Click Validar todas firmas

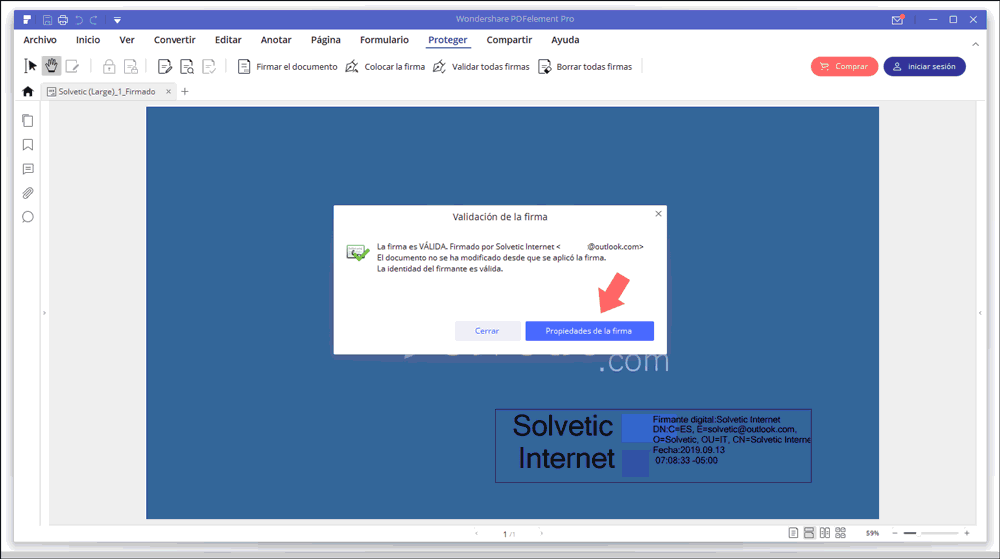[482, 66]
